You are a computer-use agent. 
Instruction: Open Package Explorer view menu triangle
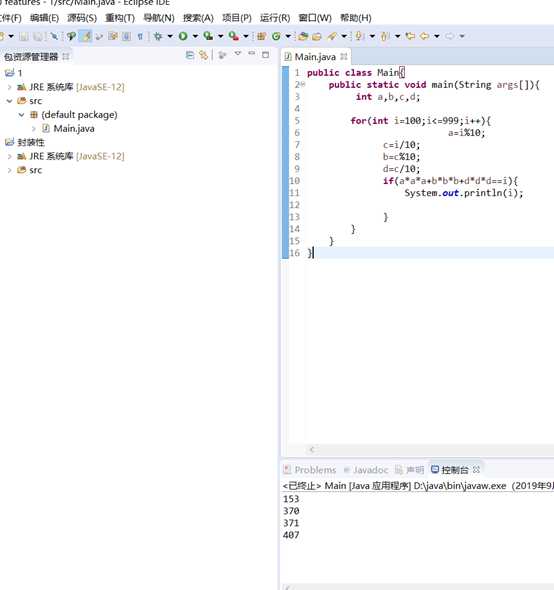coord(237,54)
